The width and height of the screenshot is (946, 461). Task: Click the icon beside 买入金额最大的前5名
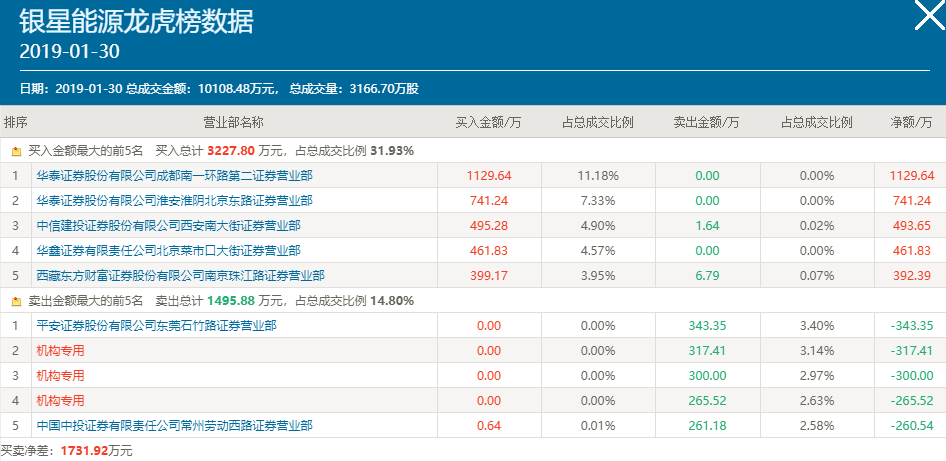(16, 151)
